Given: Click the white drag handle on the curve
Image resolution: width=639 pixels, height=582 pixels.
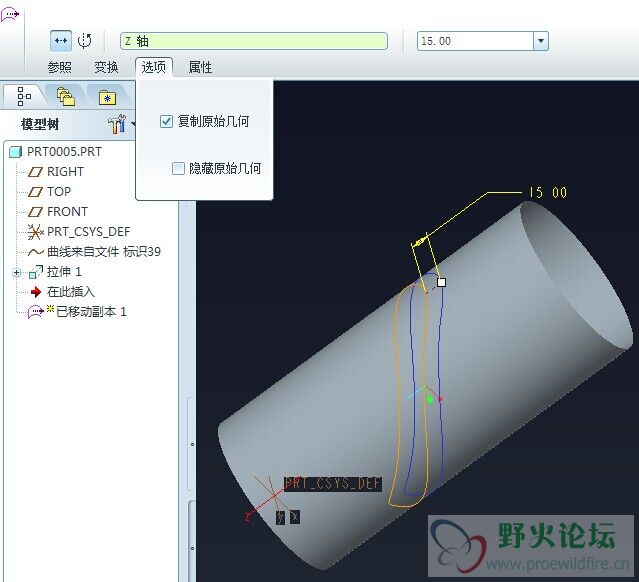Looking at the screenshot, I should point(441,282).
